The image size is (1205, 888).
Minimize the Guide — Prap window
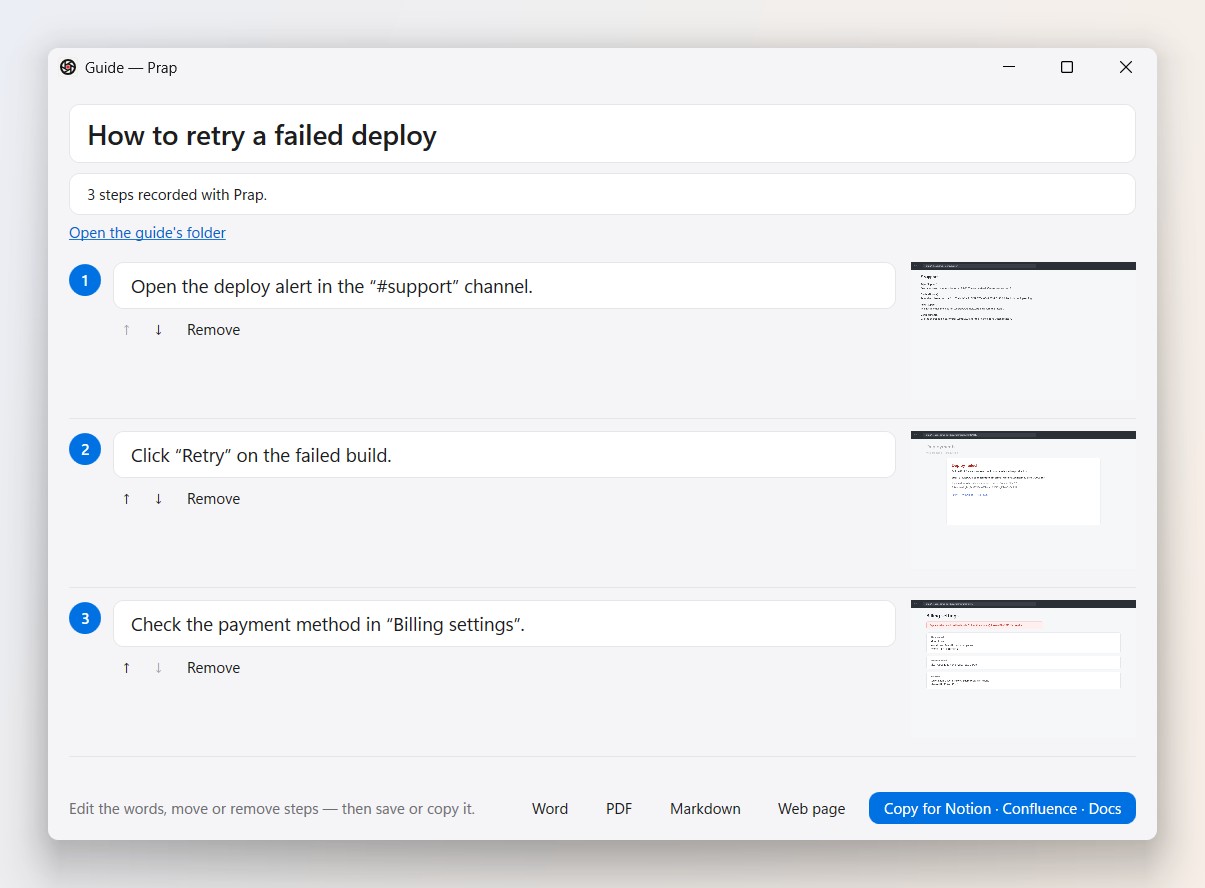1008,67
